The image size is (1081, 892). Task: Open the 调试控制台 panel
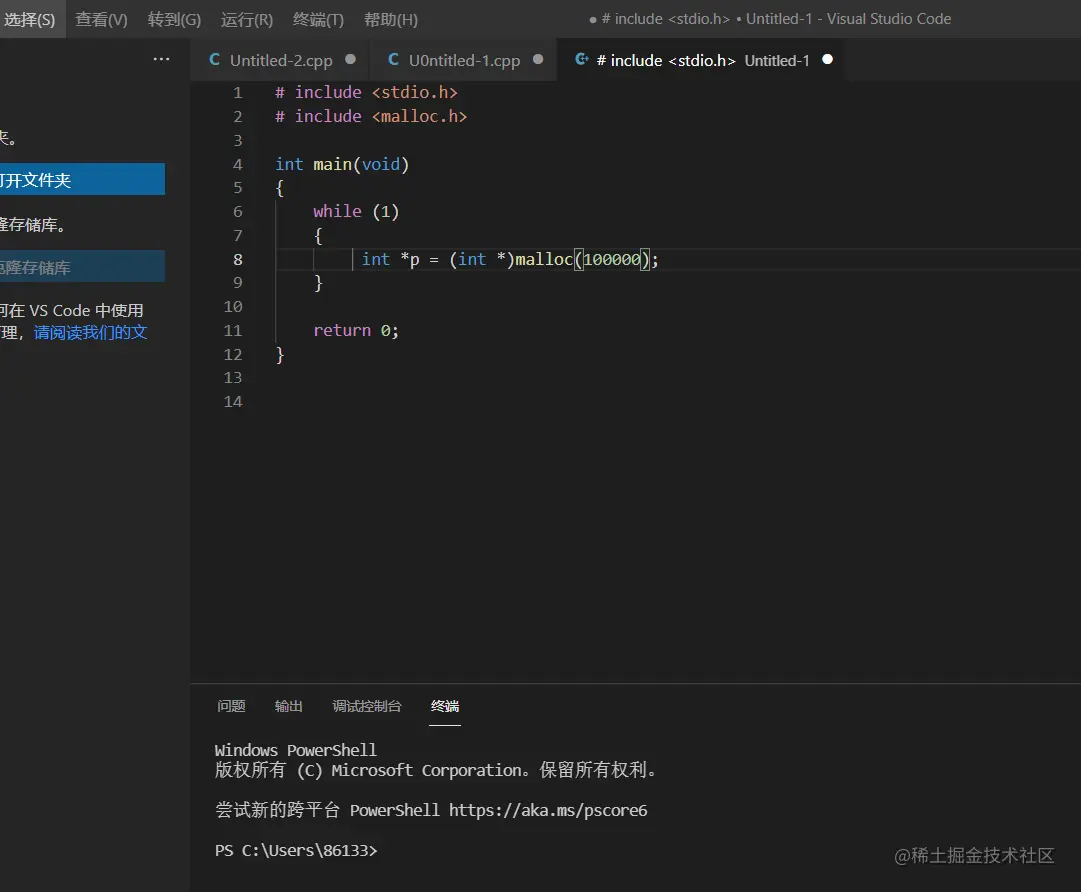(367, 706)
